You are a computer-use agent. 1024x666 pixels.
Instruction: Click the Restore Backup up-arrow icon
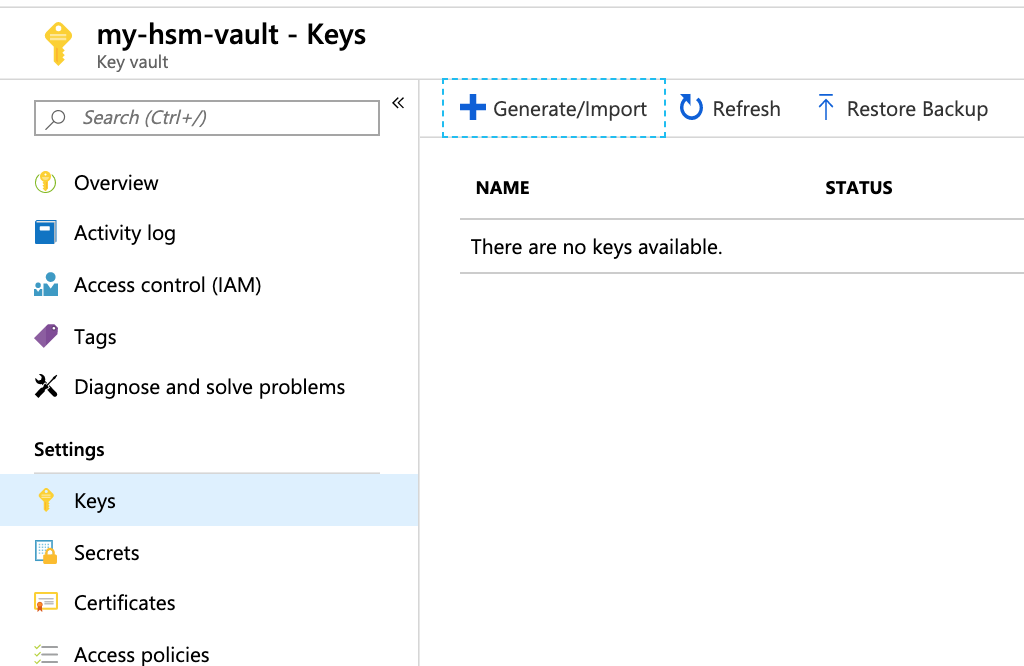point(825,108)
